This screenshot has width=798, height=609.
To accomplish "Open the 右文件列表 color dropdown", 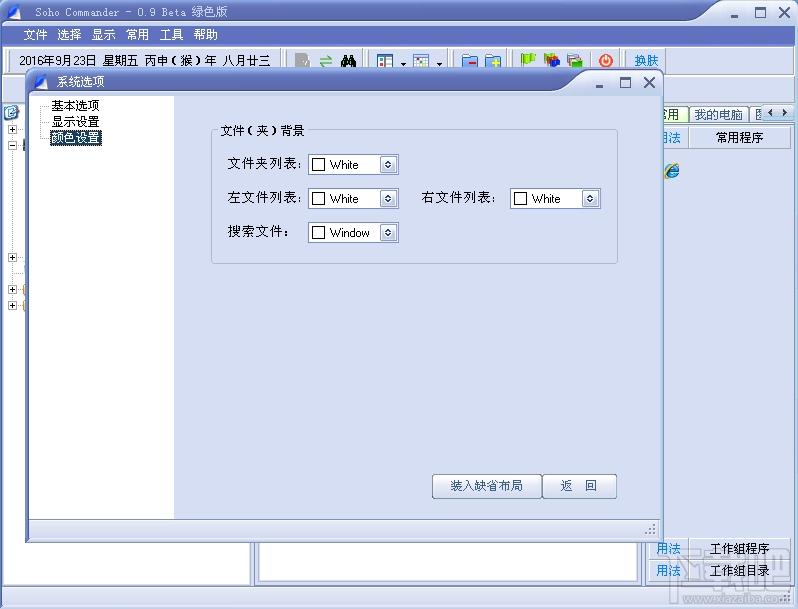I will (x=590, y=199).
